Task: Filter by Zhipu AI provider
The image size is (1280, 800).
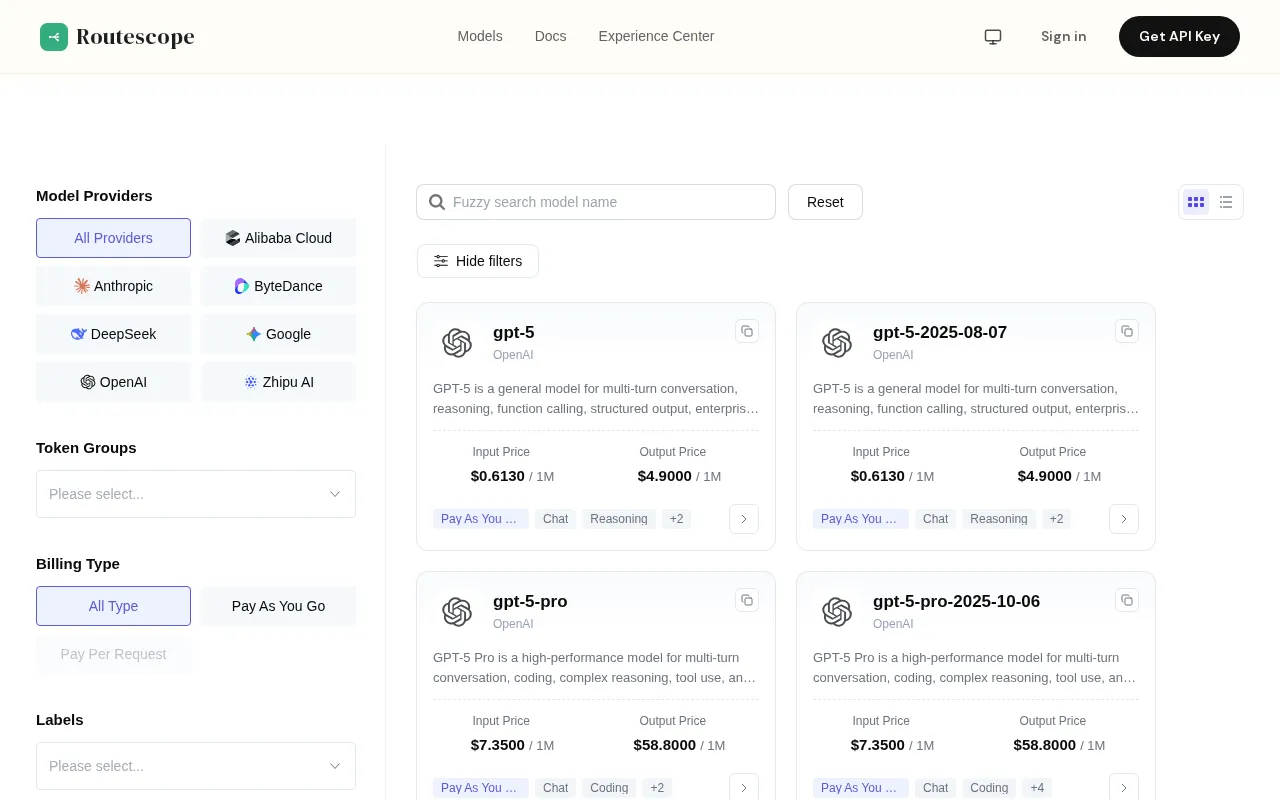Action: point(278,382)
